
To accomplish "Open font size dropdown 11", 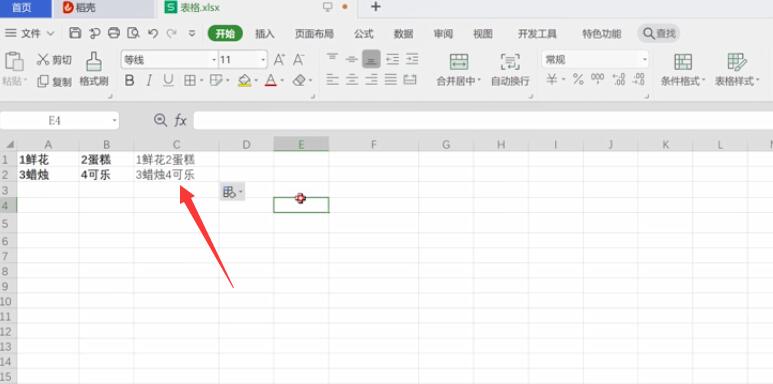I will (263, 60).
